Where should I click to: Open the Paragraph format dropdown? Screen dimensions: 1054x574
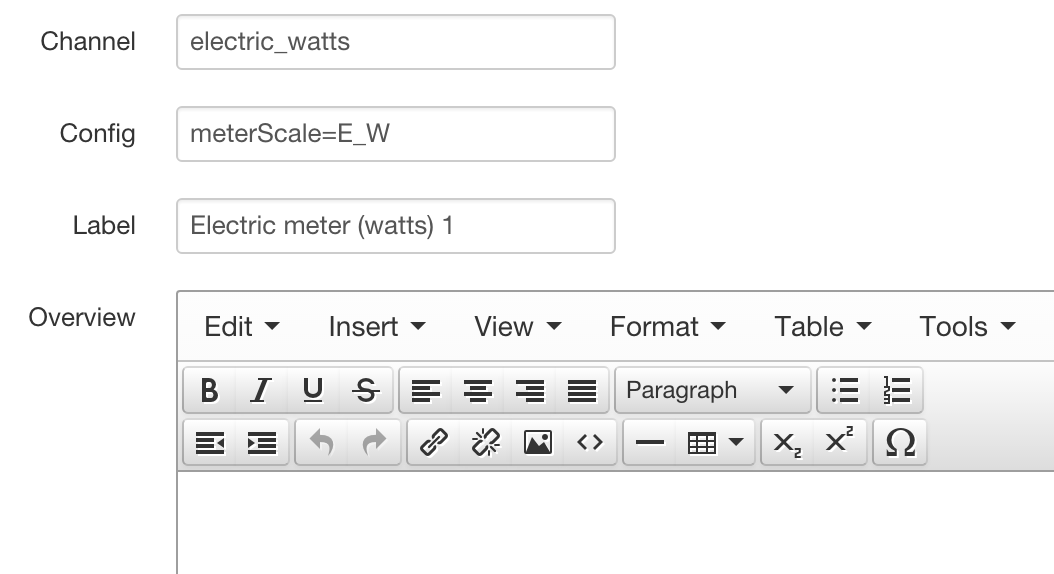point(710,390)
